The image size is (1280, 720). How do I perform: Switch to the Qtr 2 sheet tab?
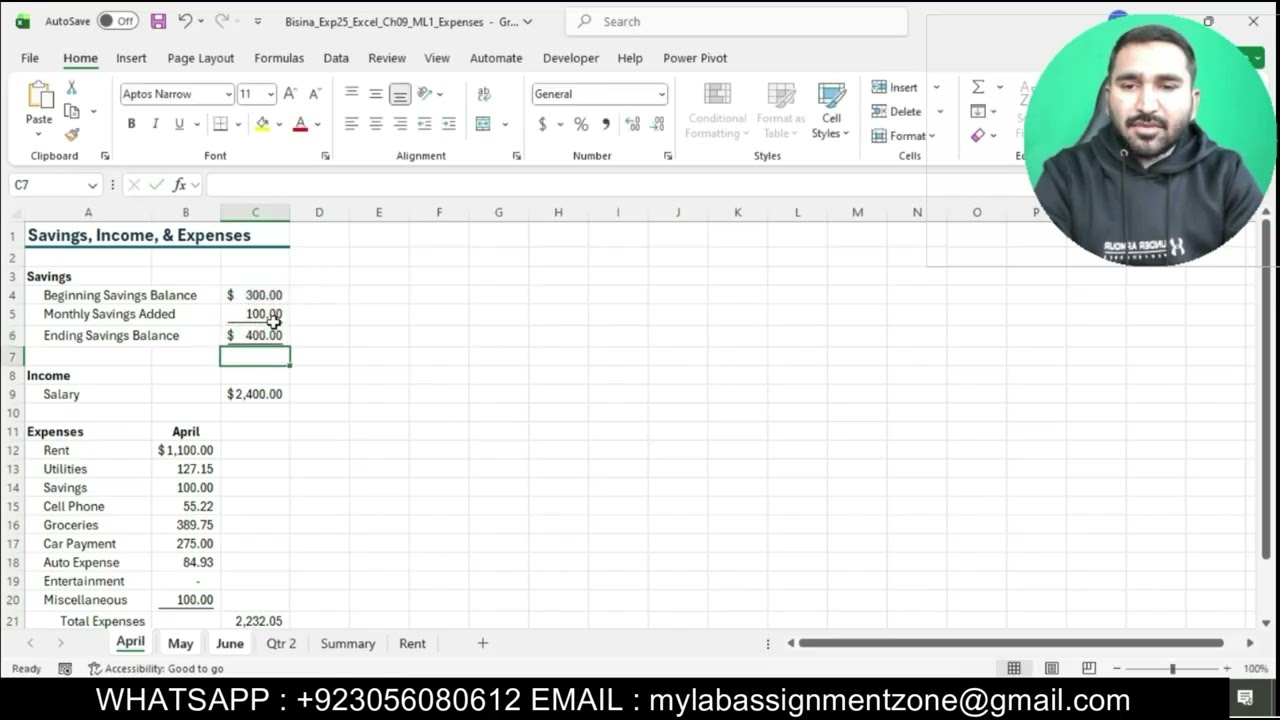click(x=281, y=644)
